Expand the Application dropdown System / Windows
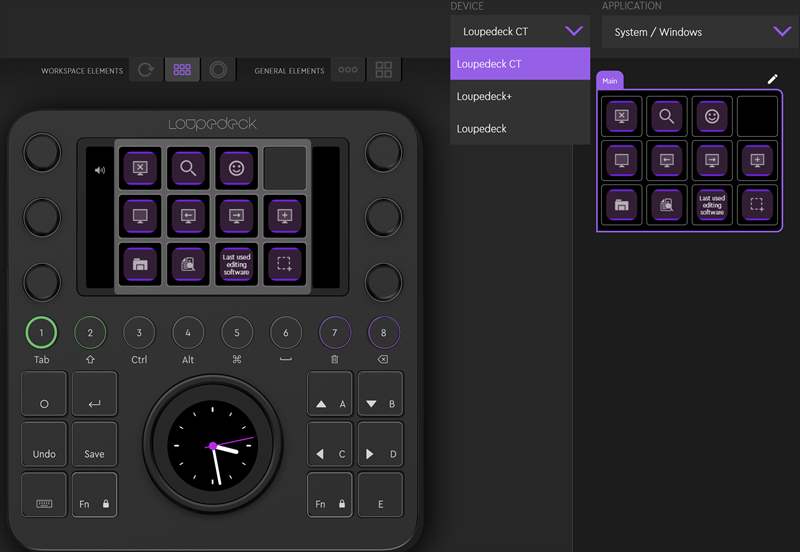This screenshot has height=552, width=800. click(x=700, y=32)
